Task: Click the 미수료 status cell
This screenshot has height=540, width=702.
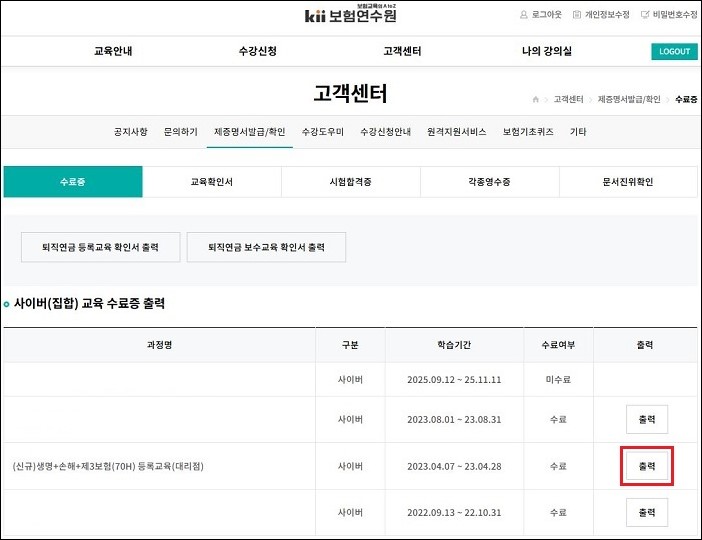Action: pos(558,380)
